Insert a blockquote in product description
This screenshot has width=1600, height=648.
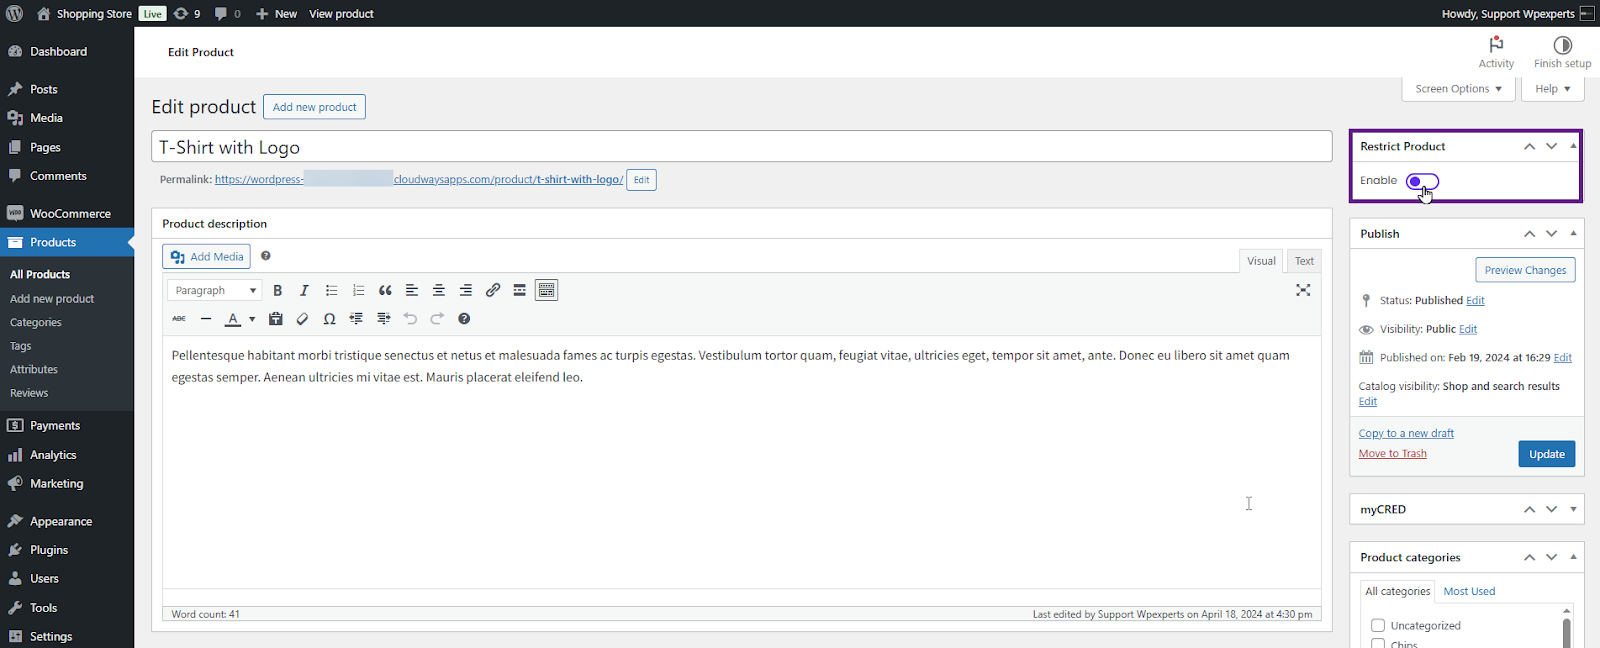click(385, 290)
